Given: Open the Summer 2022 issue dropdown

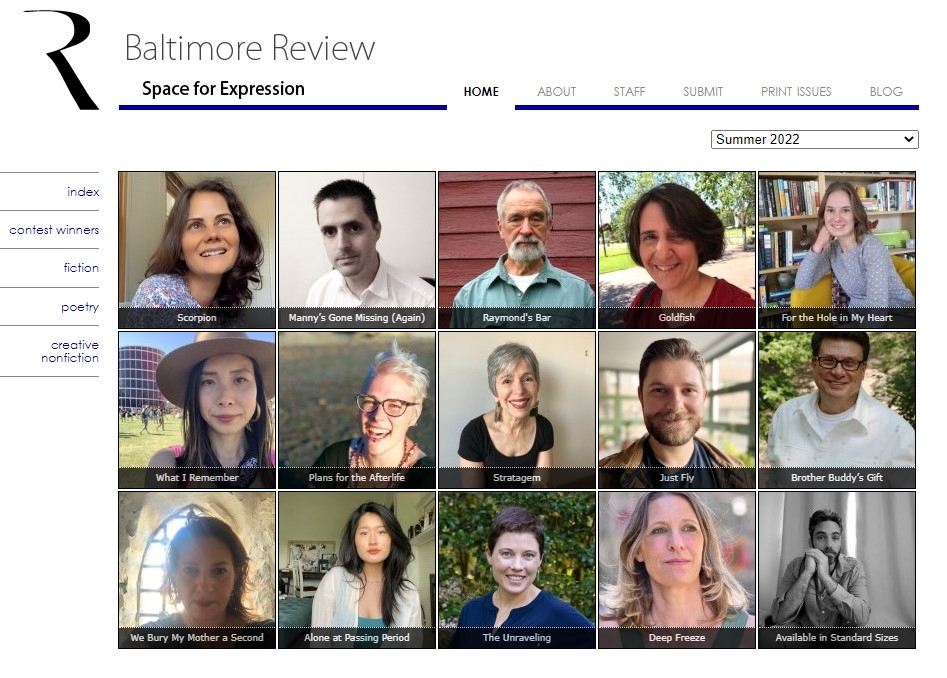Looking at the screenshot, I should point(814,139).
